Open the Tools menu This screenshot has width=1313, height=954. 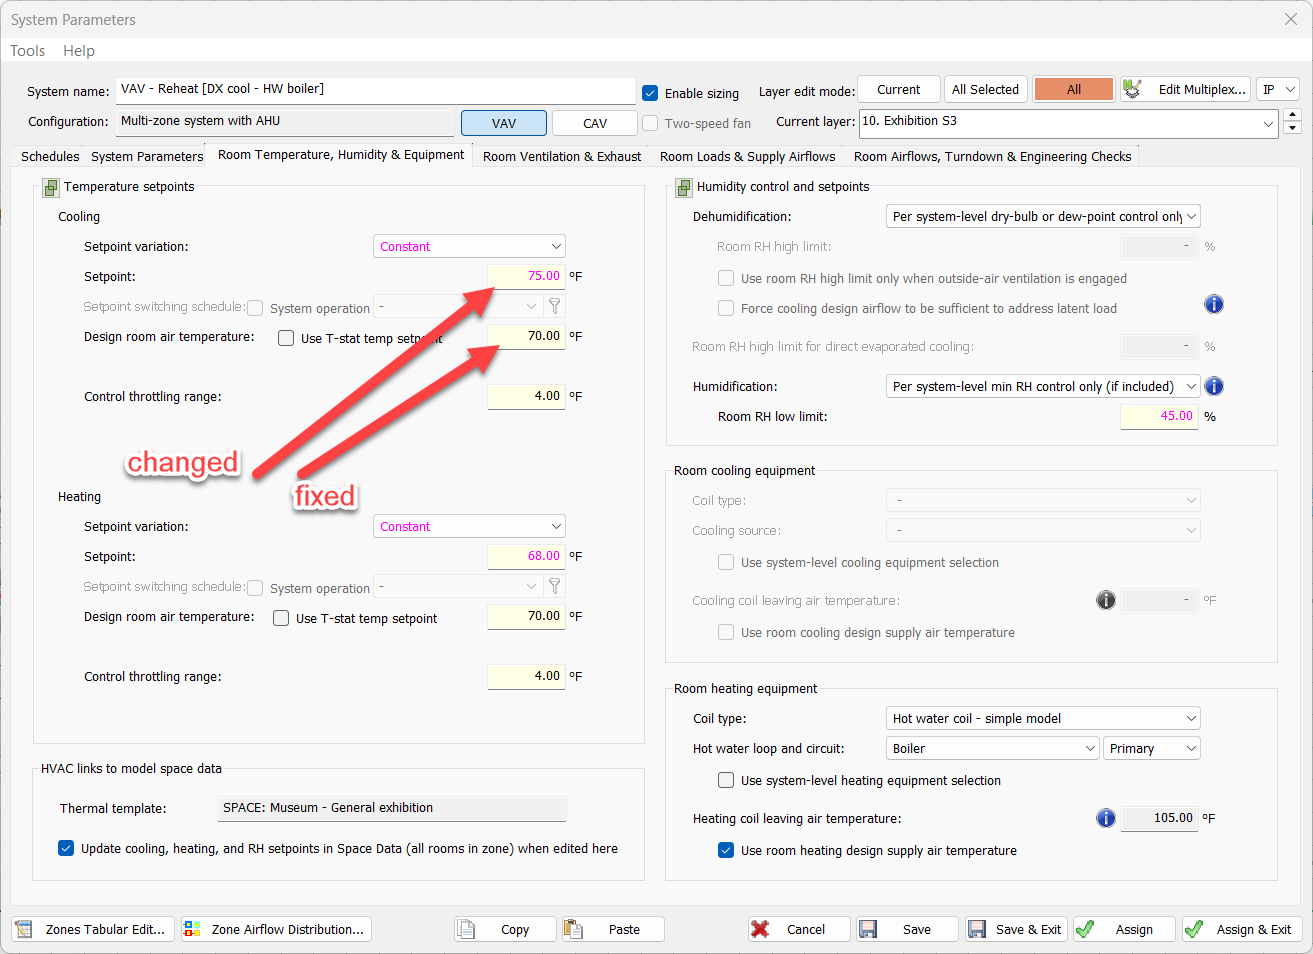click(x=28, y=51)
